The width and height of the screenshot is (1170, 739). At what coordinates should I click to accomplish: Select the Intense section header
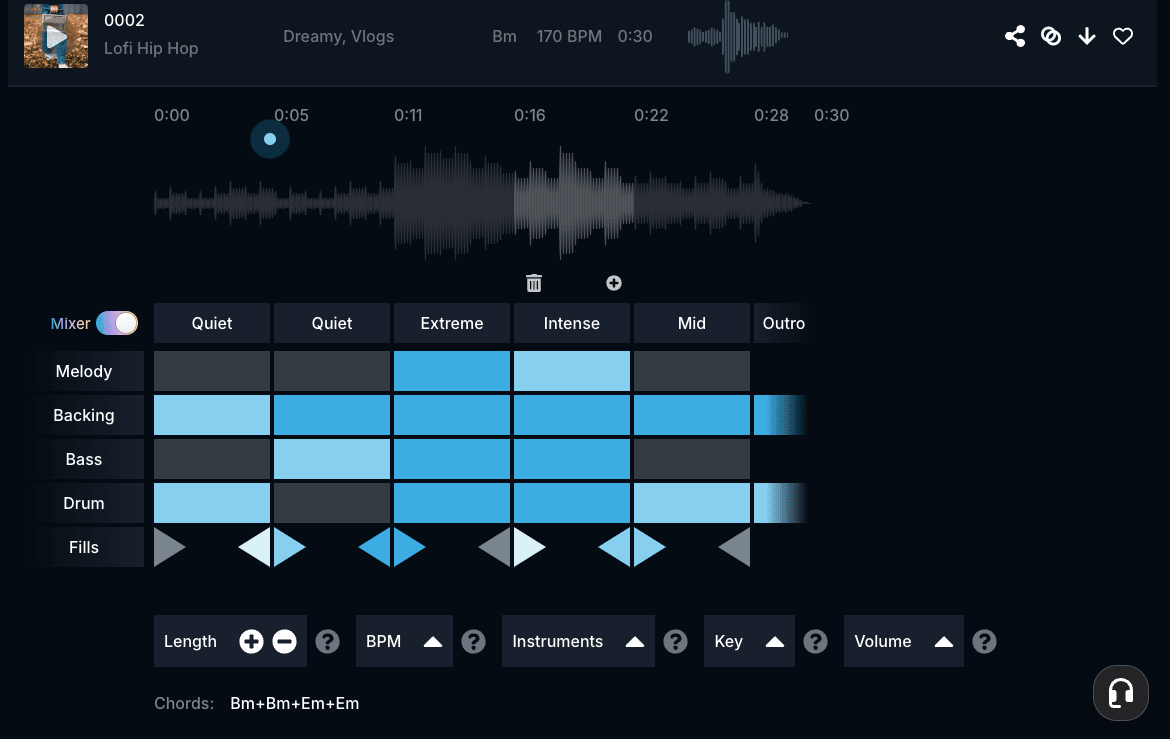572,323
